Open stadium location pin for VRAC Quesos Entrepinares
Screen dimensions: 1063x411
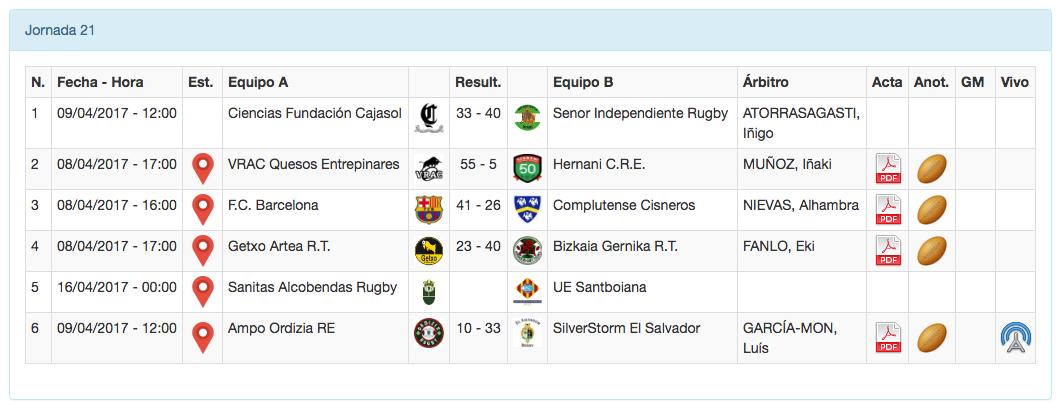tap(204, 168)
